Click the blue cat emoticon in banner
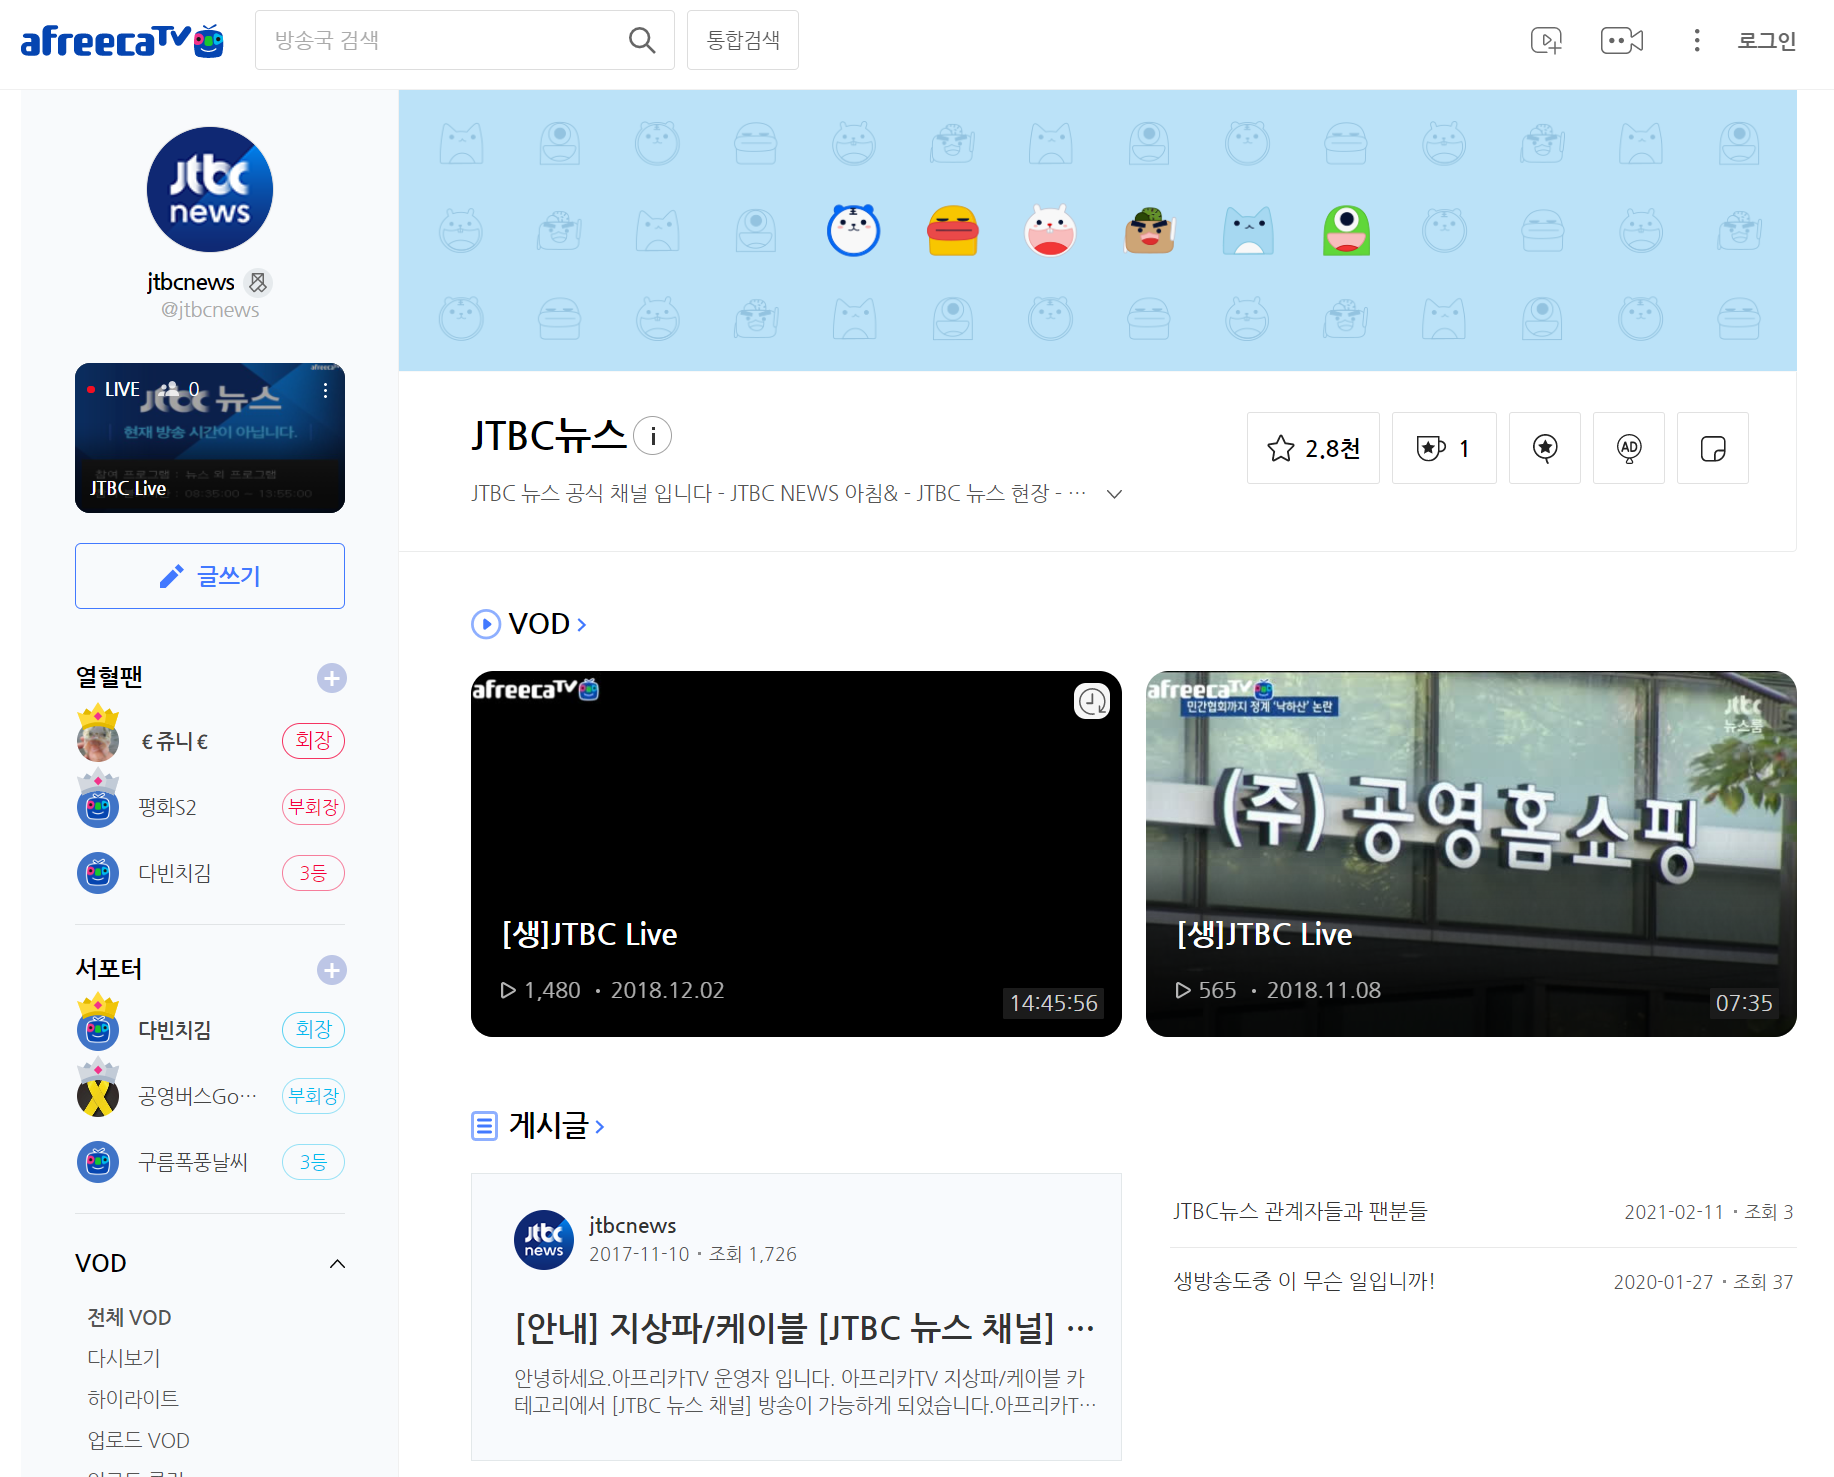The width and height of the screenshot is (1834, 1477). point(1248,231)
